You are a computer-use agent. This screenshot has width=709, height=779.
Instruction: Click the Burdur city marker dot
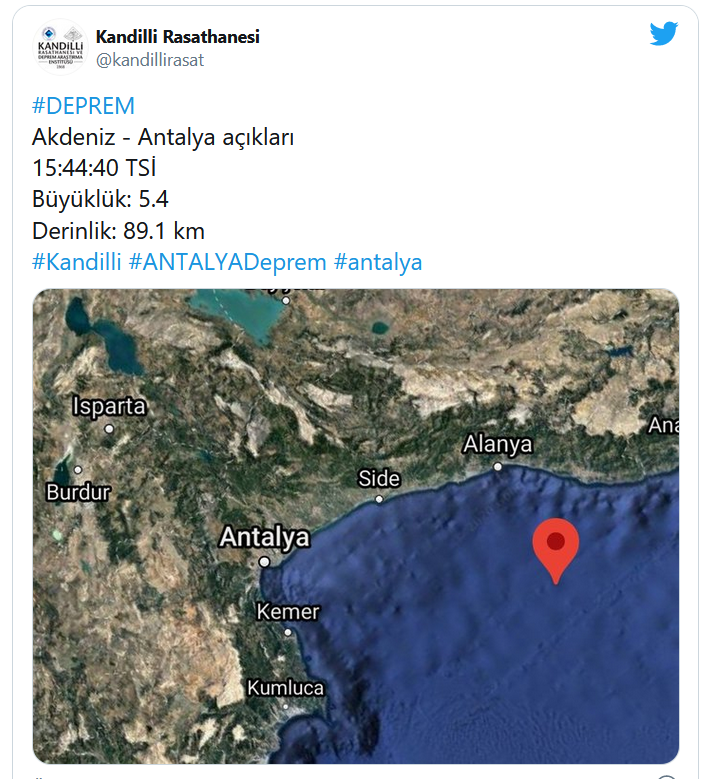(x=78, y=469)
